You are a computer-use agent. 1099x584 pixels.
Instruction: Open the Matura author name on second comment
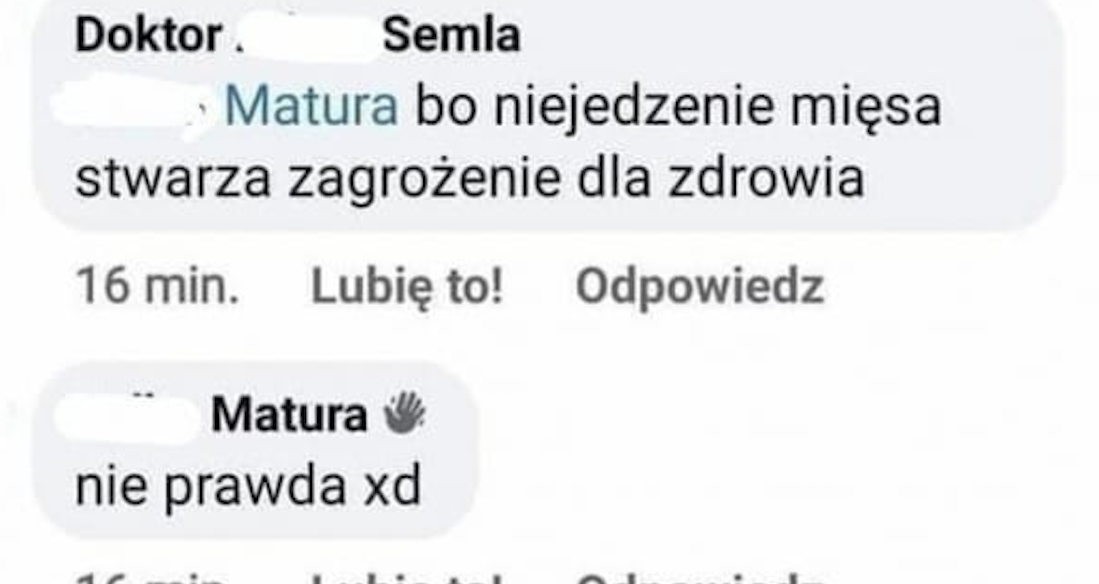coord(288,414)
